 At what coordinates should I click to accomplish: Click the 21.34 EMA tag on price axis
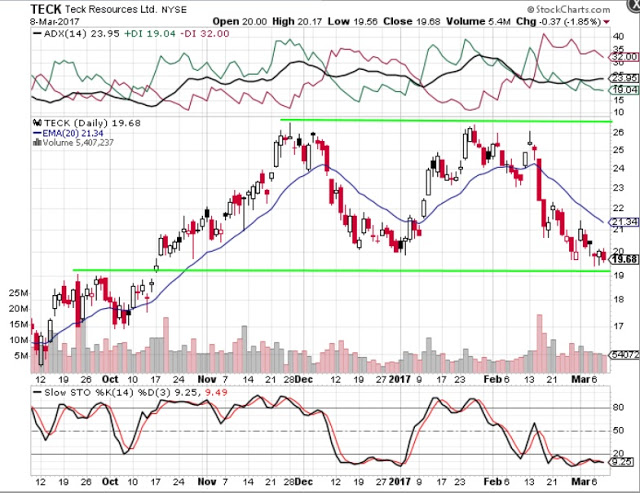pos(624,222)
